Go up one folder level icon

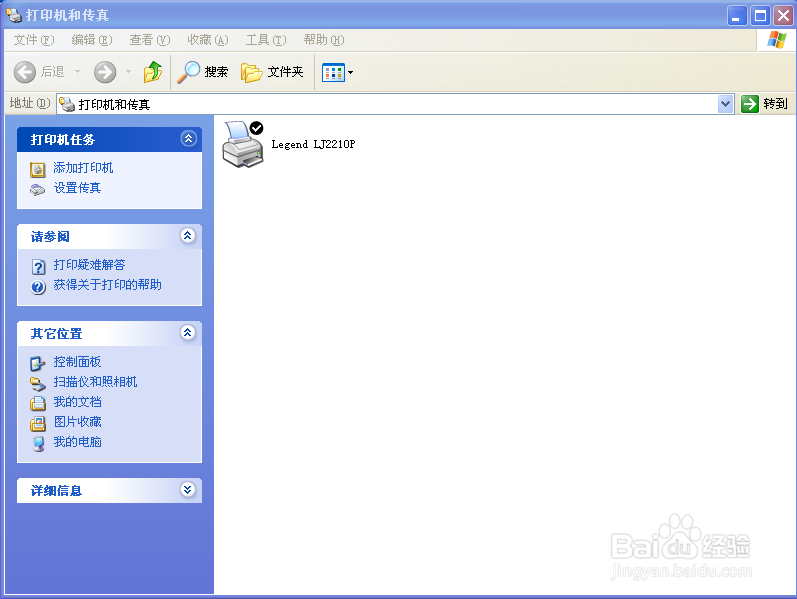[152, 72]
